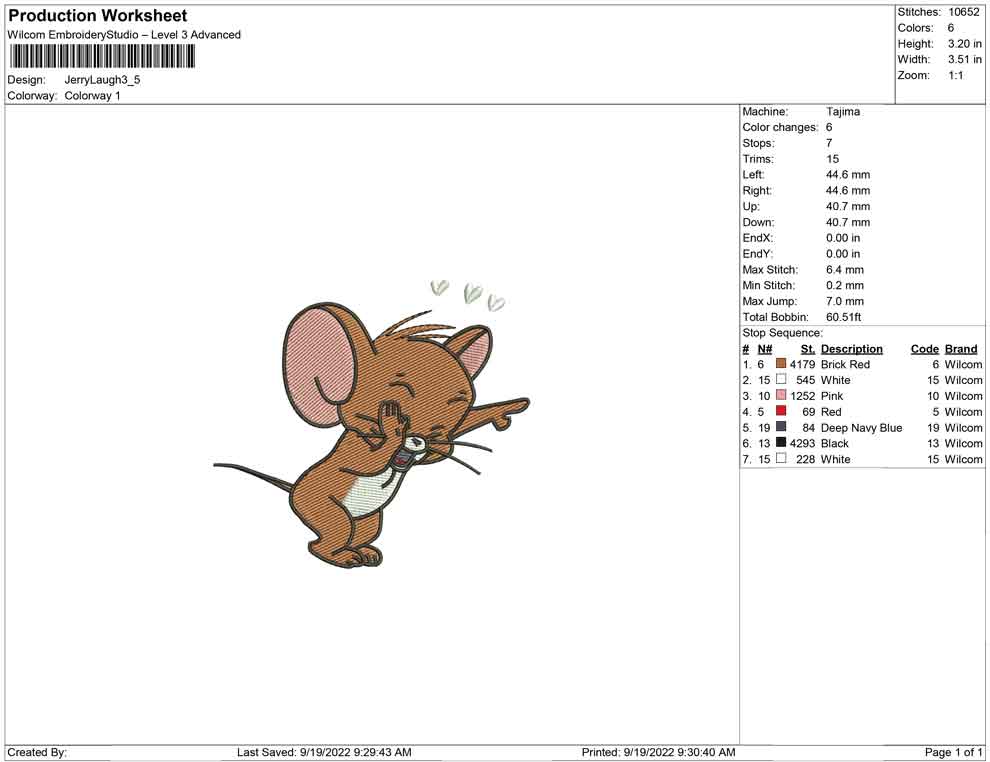Click the 'Red' description in stop 4
Image resolution: width=990 pixels, height=762 pixels.
(x=831, y=412)
